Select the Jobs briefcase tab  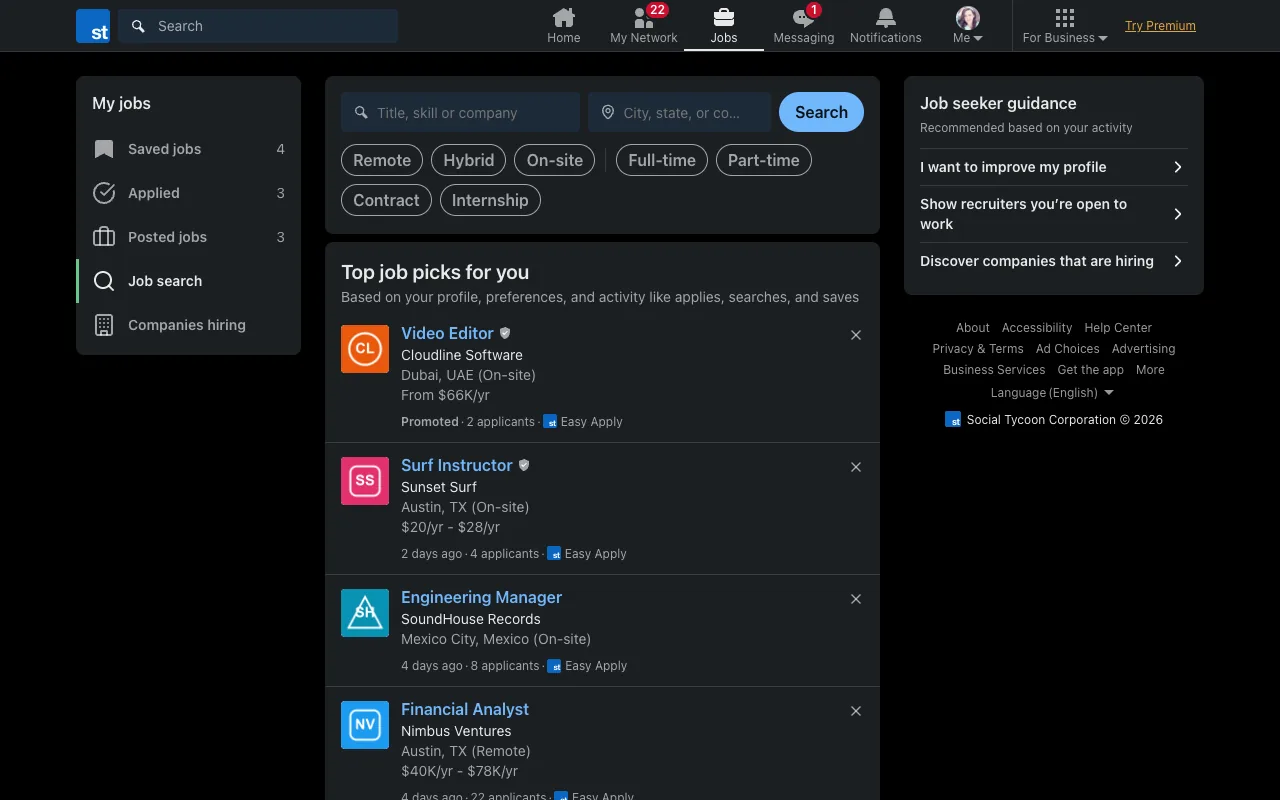pyautogui.click(x=724, y=26)
